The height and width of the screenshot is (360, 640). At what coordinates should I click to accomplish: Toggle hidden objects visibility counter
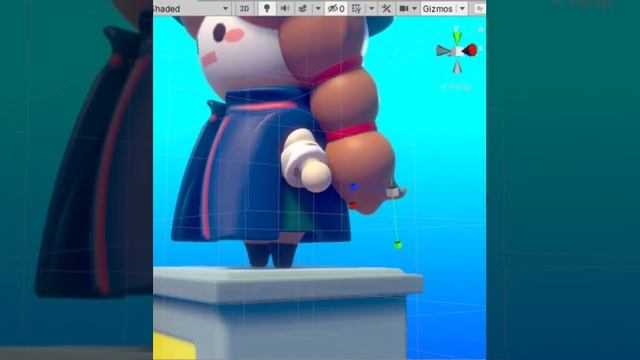click(336, 9)
